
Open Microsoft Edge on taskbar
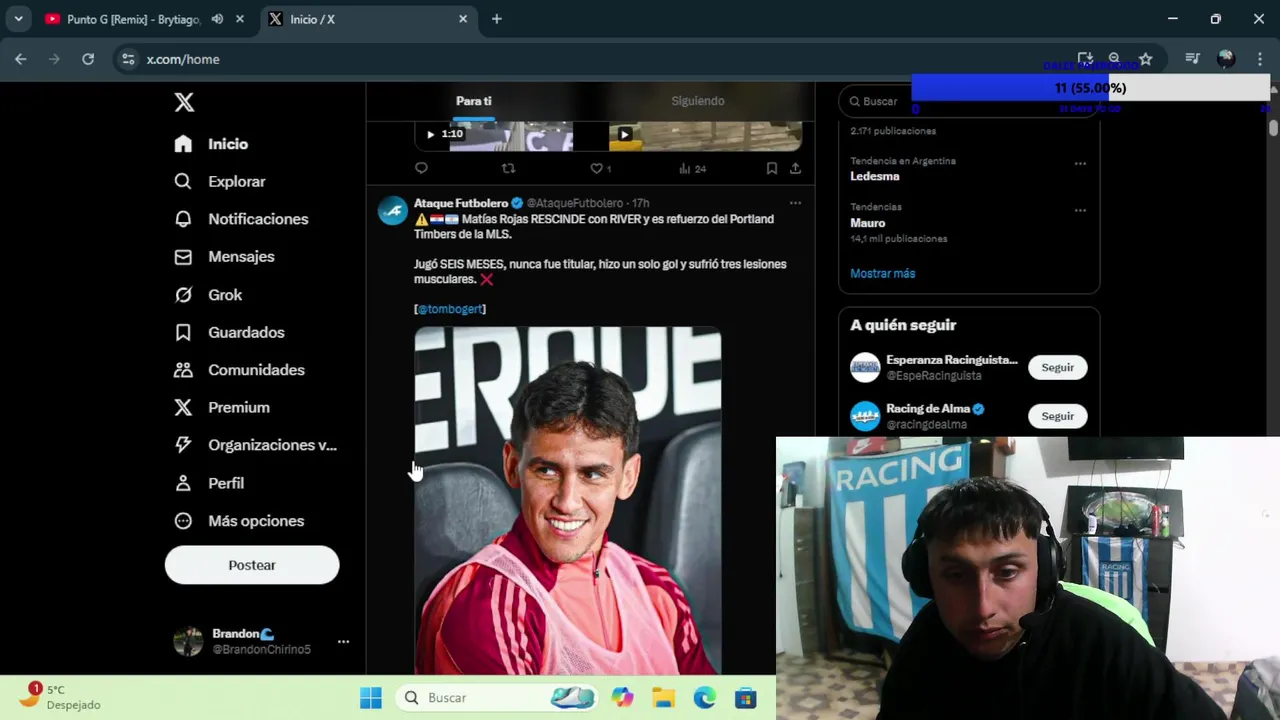[x=705, y=698]
